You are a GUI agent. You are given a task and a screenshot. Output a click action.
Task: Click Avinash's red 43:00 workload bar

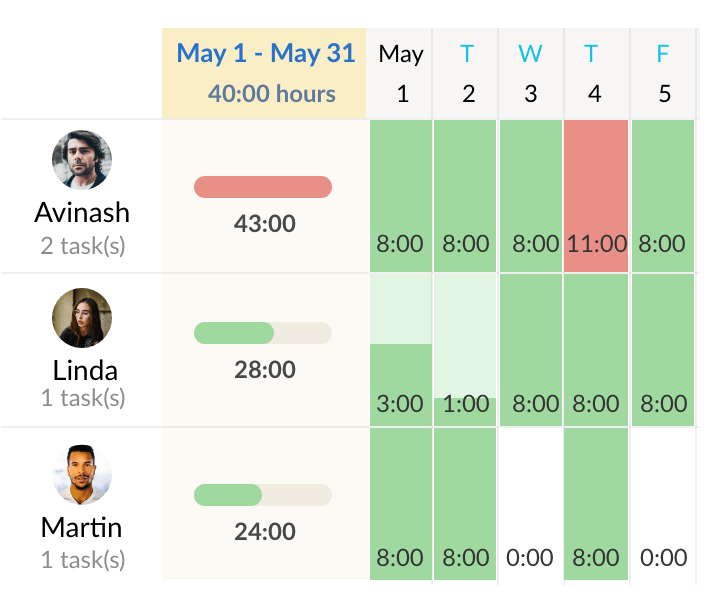pyautogui.click(x=263, y=187)
